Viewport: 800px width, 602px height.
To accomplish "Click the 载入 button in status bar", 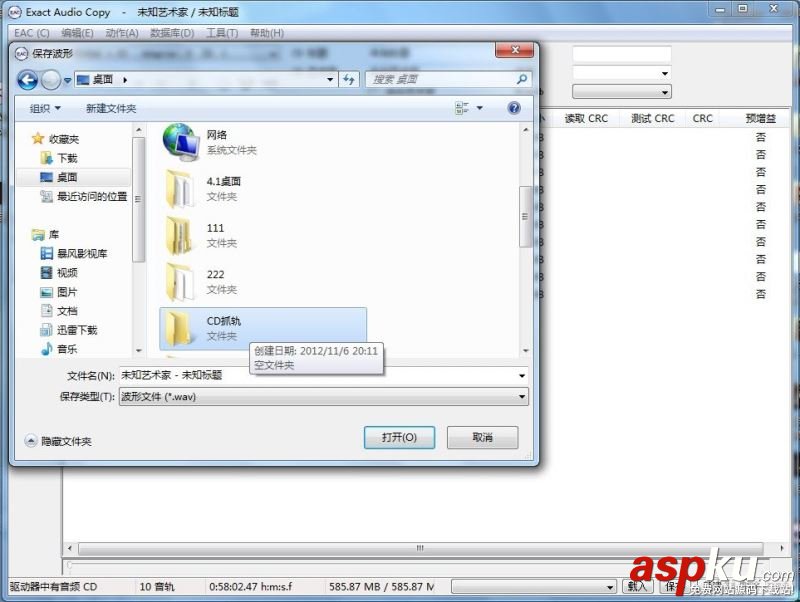I will (x=637, y=587).
